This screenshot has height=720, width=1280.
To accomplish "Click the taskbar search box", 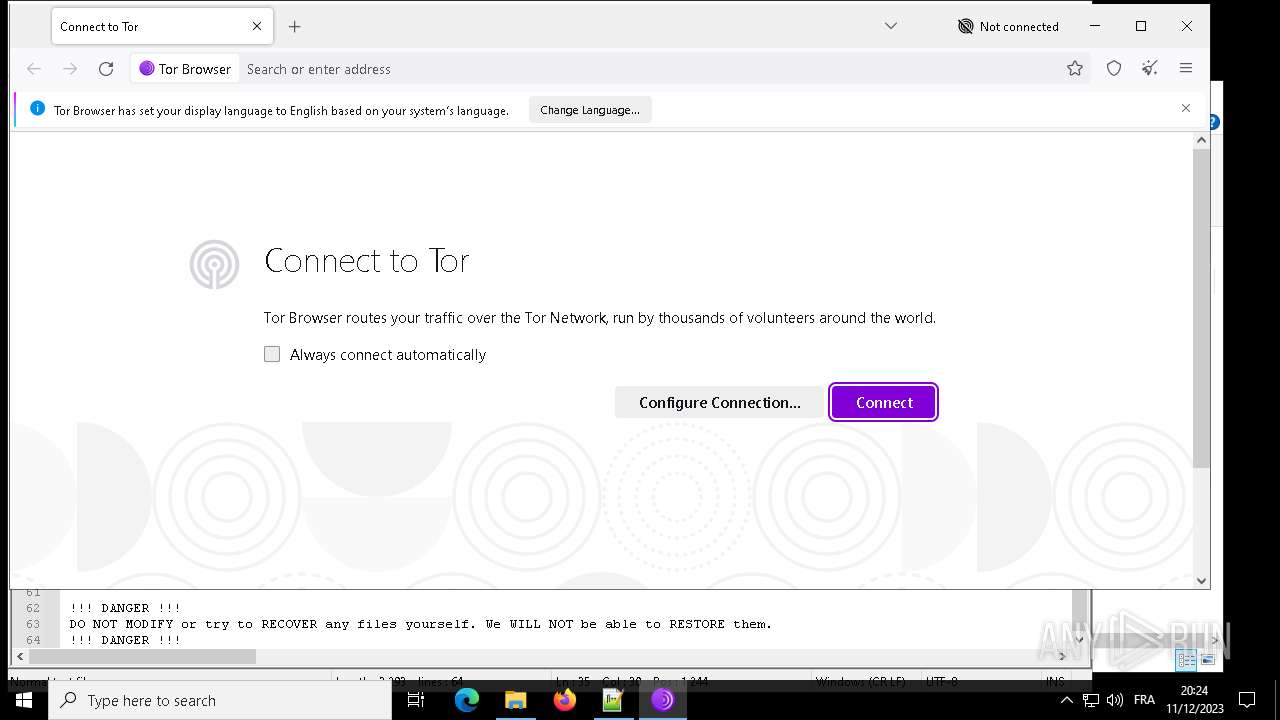I will (x=220, y=700).
